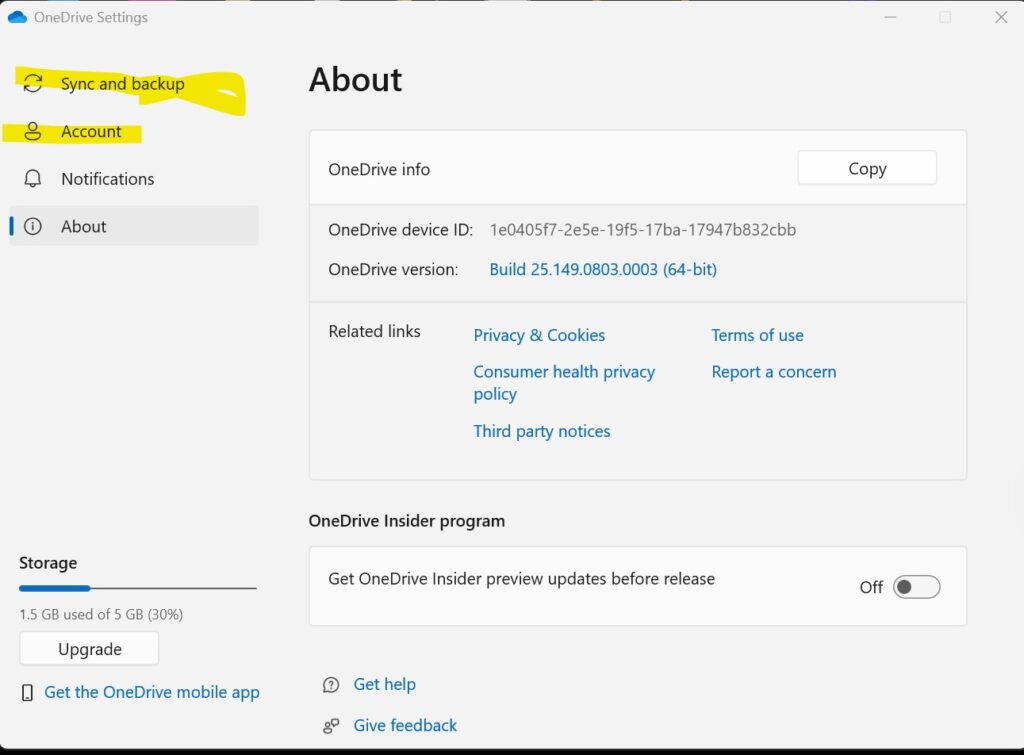This screenshot has width=1024, height=755.
Task: Click the OneDrive version label
Action: [393, 270]
